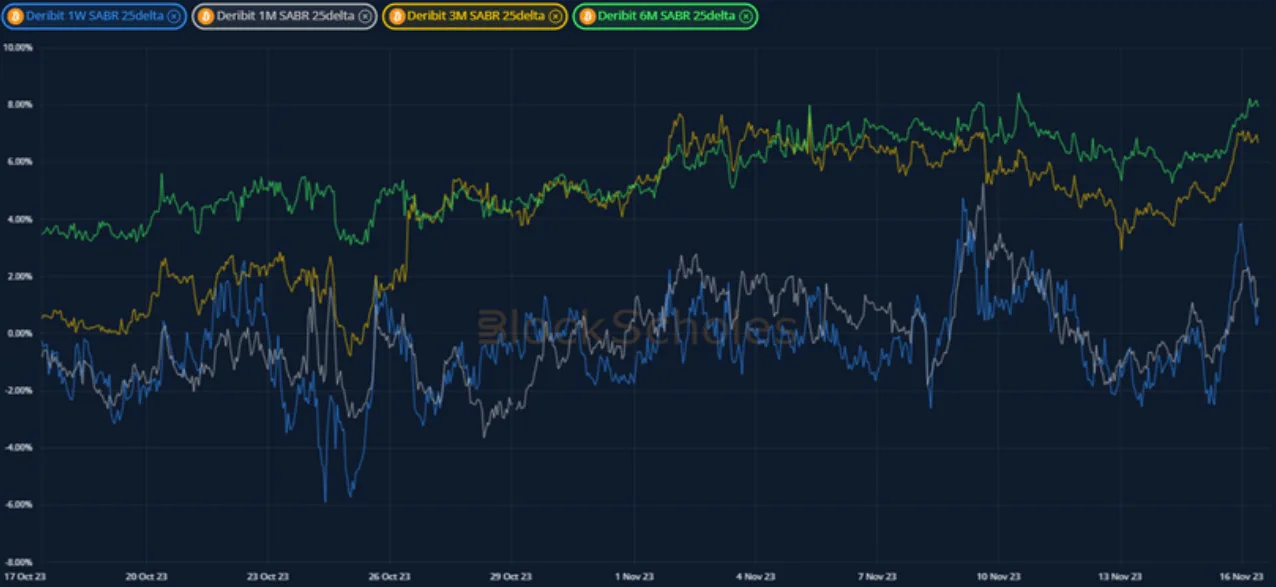Click the 7 Nov 23 date label

[x=877, y=577]
